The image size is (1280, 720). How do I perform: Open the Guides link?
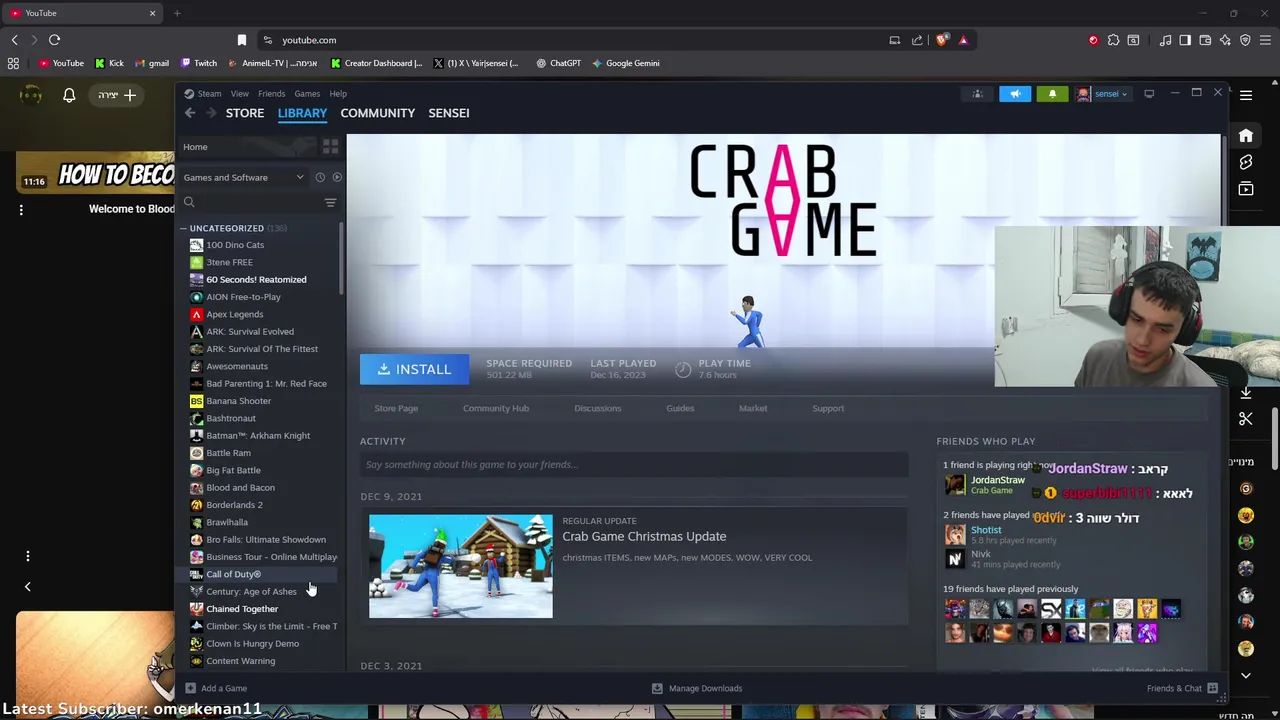(x=680, y=408)
